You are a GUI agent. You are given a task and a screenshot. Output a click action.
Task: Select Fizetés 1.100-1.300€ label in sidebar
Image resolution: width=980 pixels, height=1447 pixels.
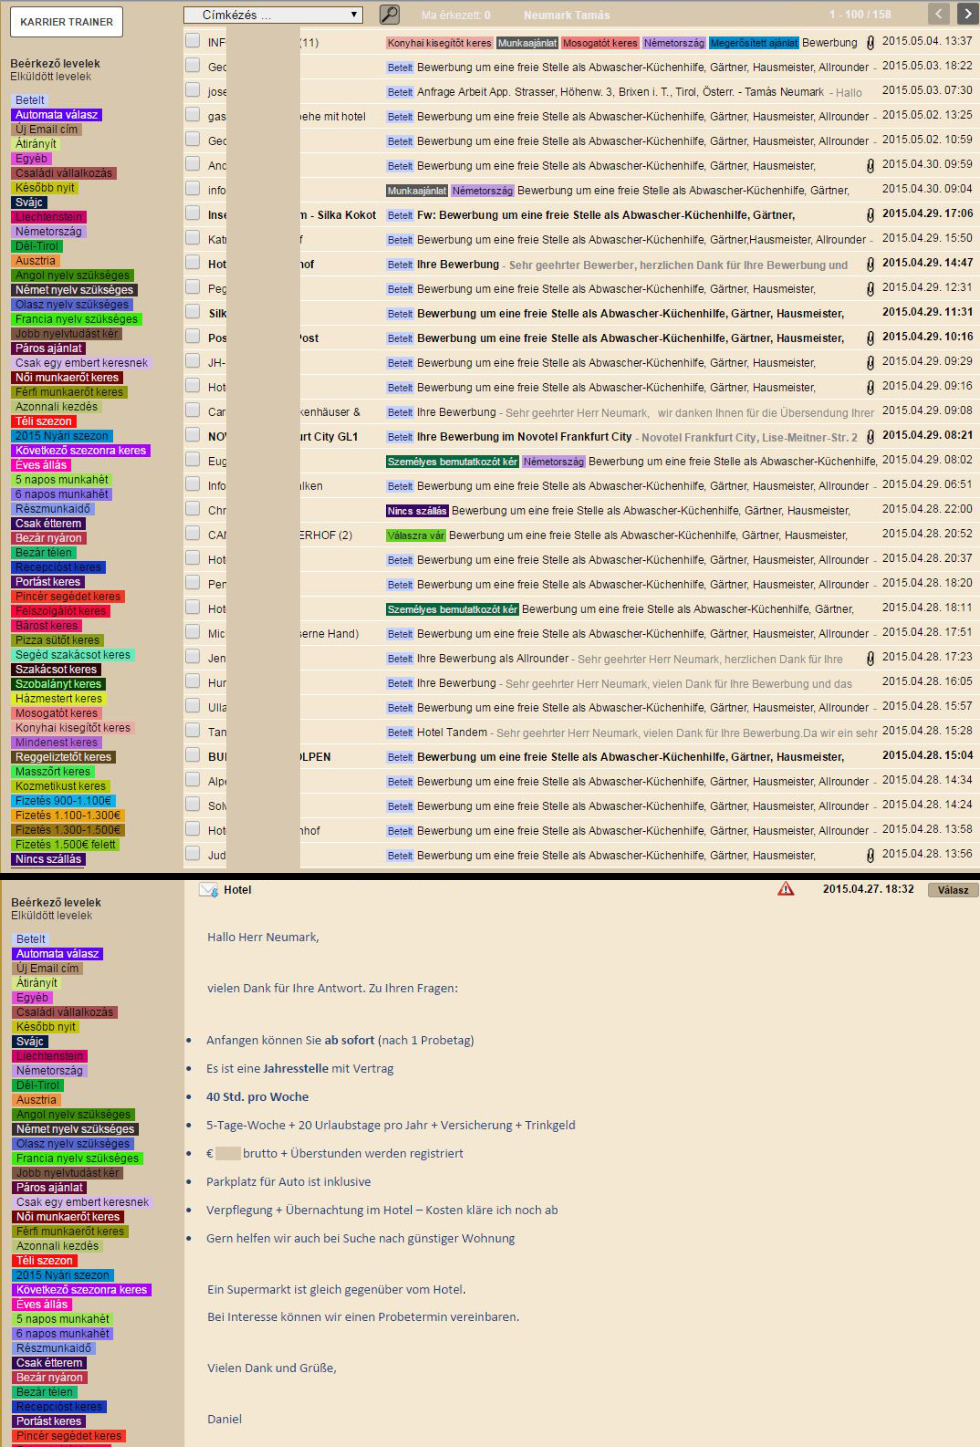[67, 816]
